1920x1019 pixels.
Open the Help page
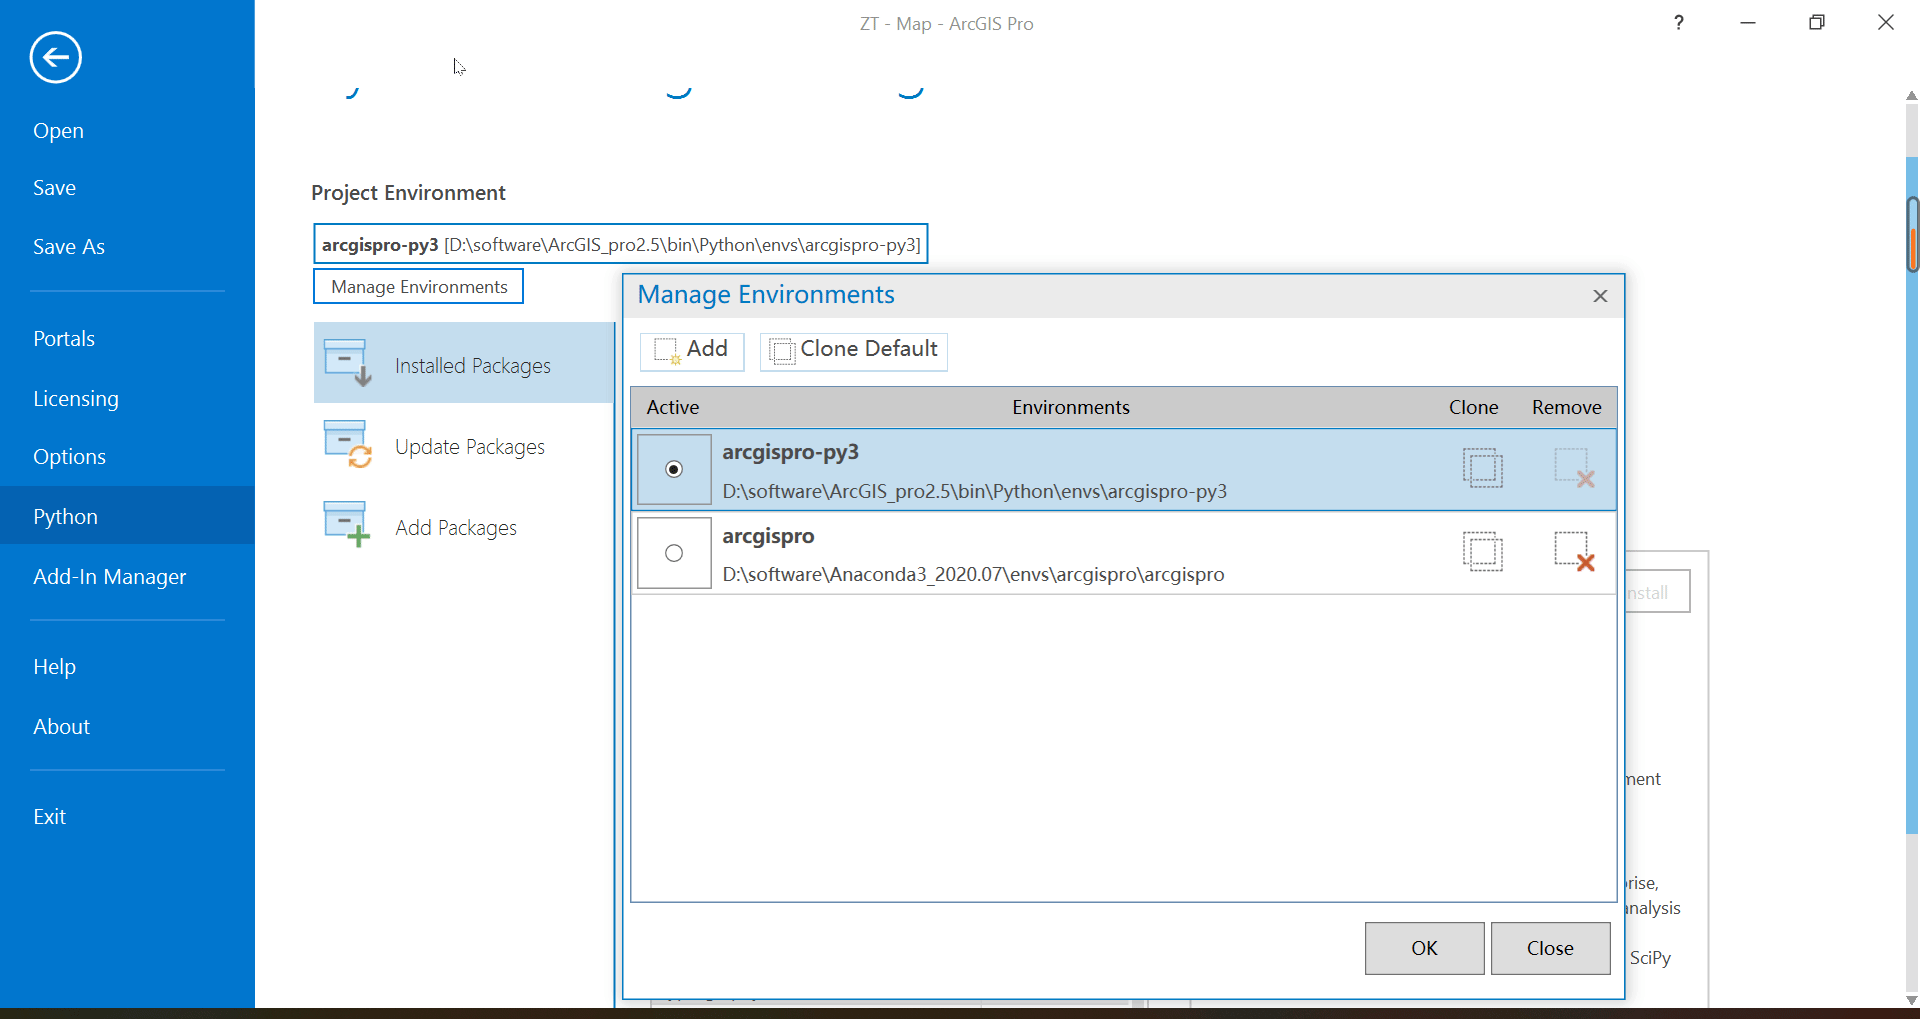(54, 667)
